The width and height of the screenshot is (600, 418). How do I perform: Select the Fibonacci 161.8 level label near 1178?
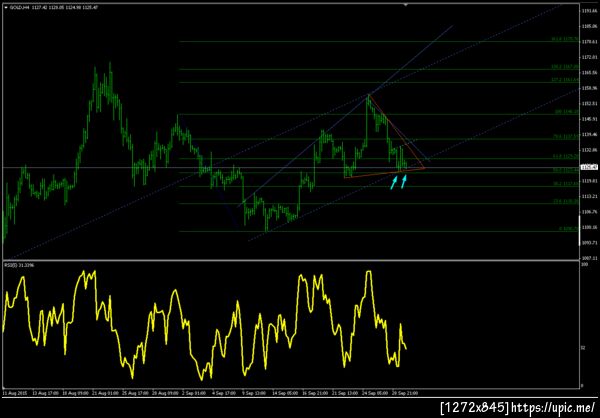point(564,39)
